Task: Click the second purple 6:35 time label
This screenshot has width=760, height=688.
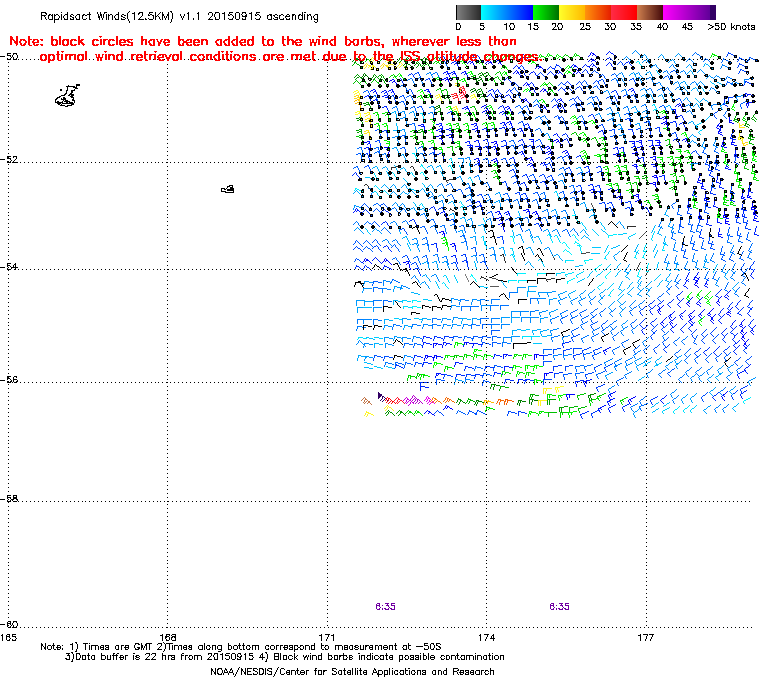Action: (x=559, y=607)
